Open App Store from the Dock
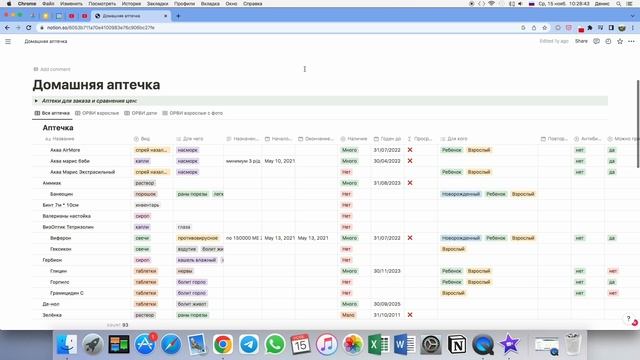This screenshot has height=360, width=640. 145,344
